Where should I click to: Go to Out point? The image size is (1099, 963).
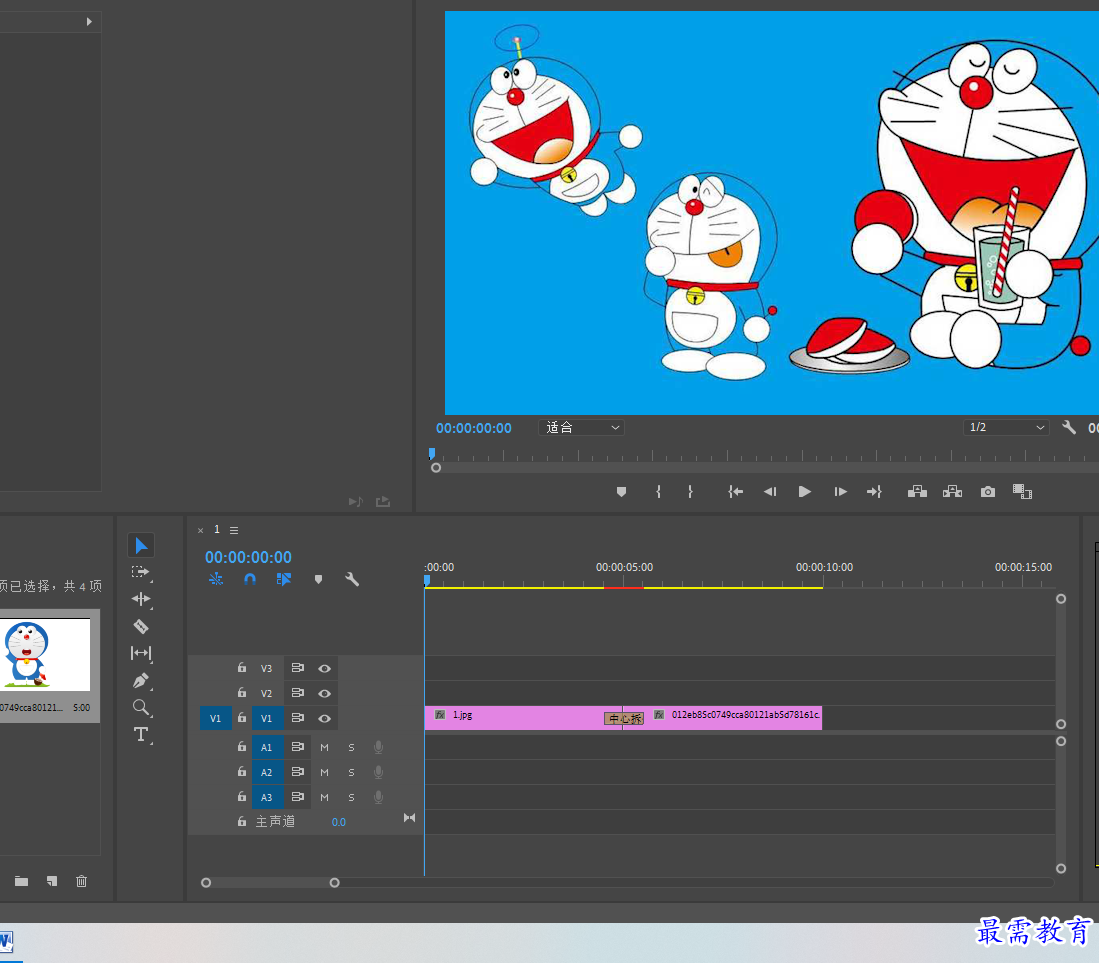(874, 492)
